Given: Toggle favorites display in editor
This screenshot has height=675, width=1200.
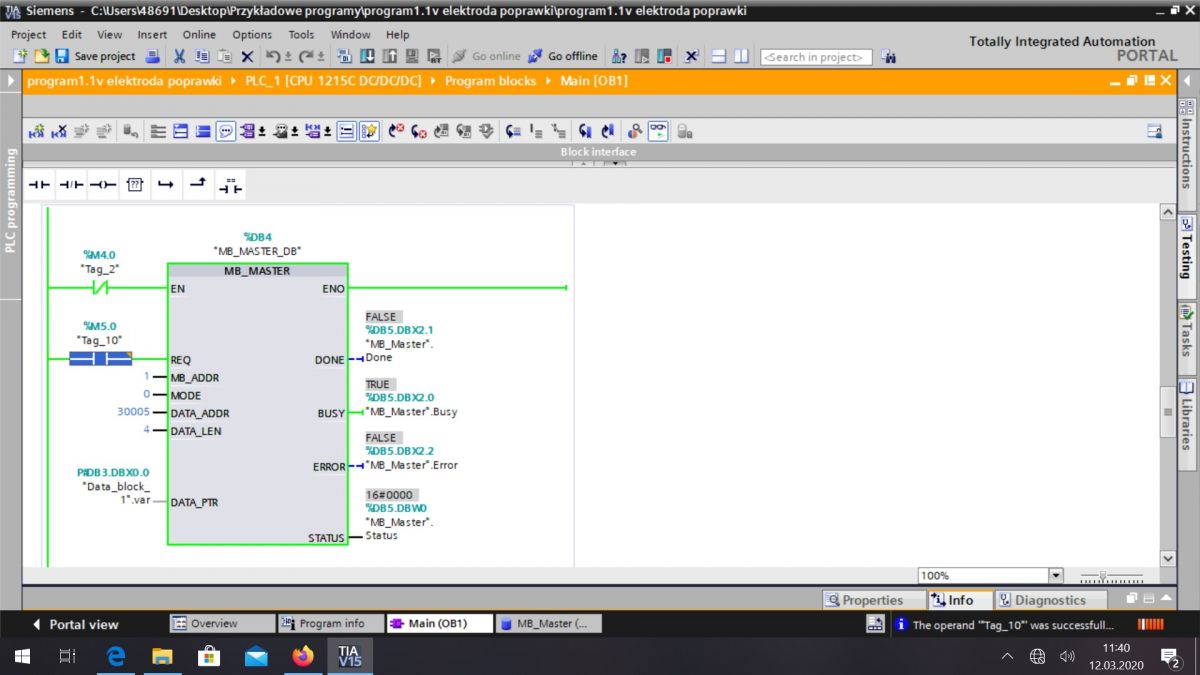Looking at the screenshot, I should (x=369, y=131).
